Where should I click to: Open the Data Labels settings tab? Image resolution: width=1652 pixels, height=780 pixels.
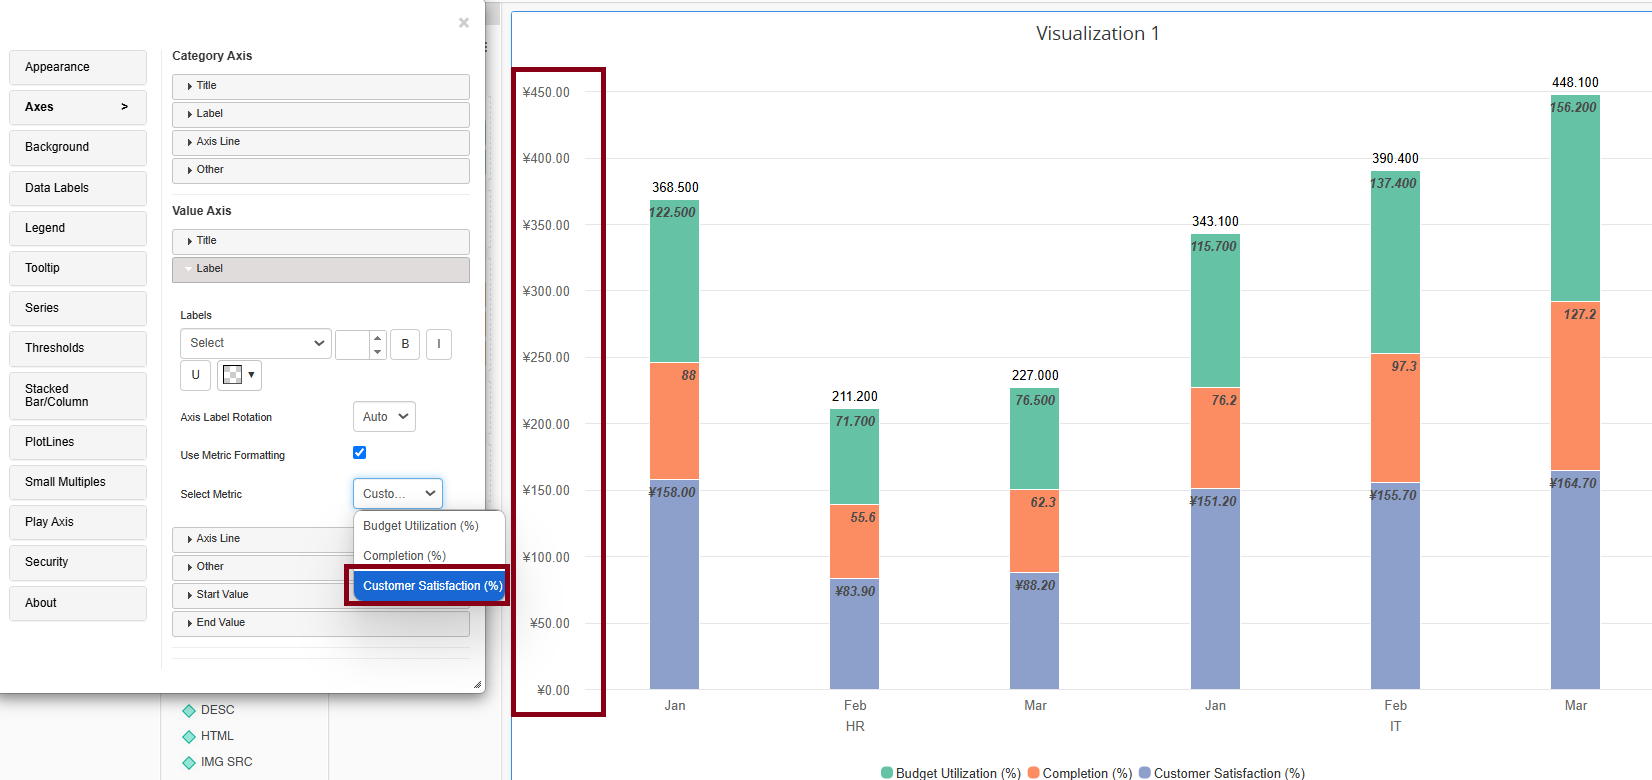[78, 188]
